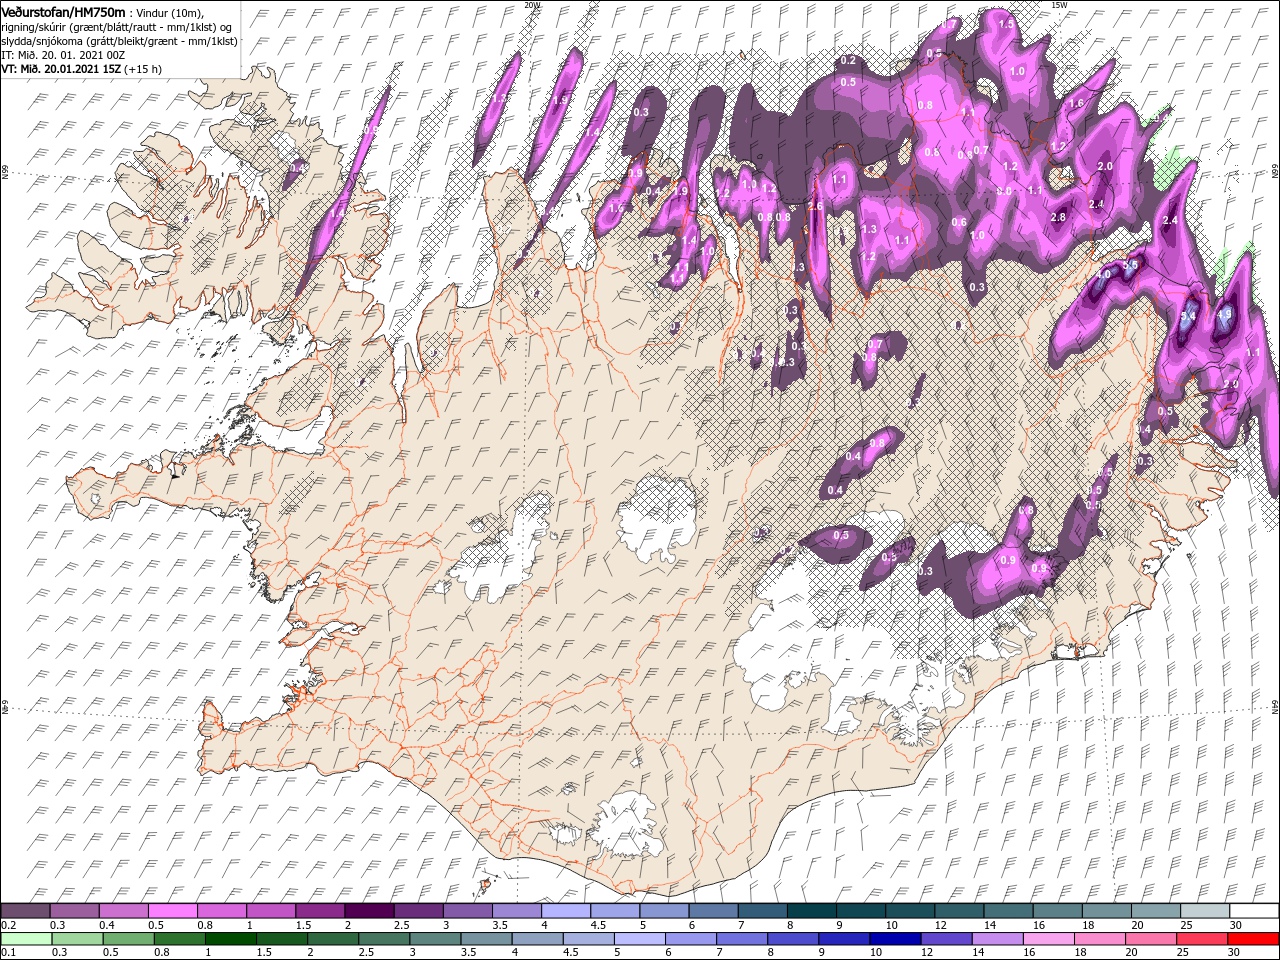Click the 0.1 label in lower legend row
The height and width of the screenshot is (960, 1280).
[x=8, y=952]
